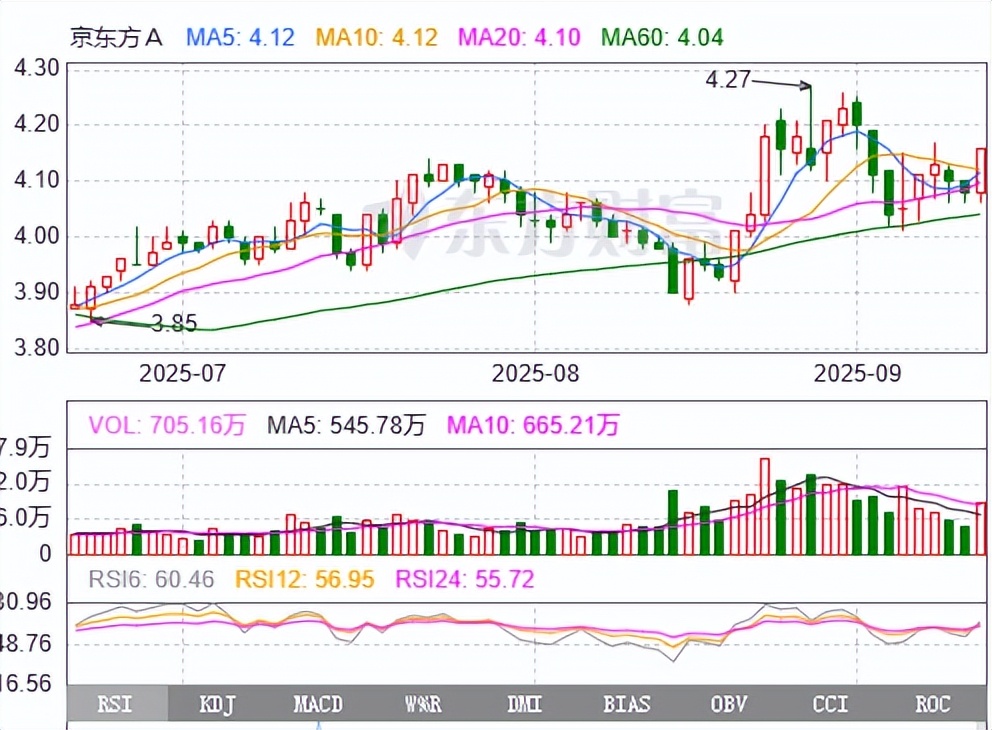Click the 2025-09 date axis label
The image size is (992, 730).
(857, 373)
